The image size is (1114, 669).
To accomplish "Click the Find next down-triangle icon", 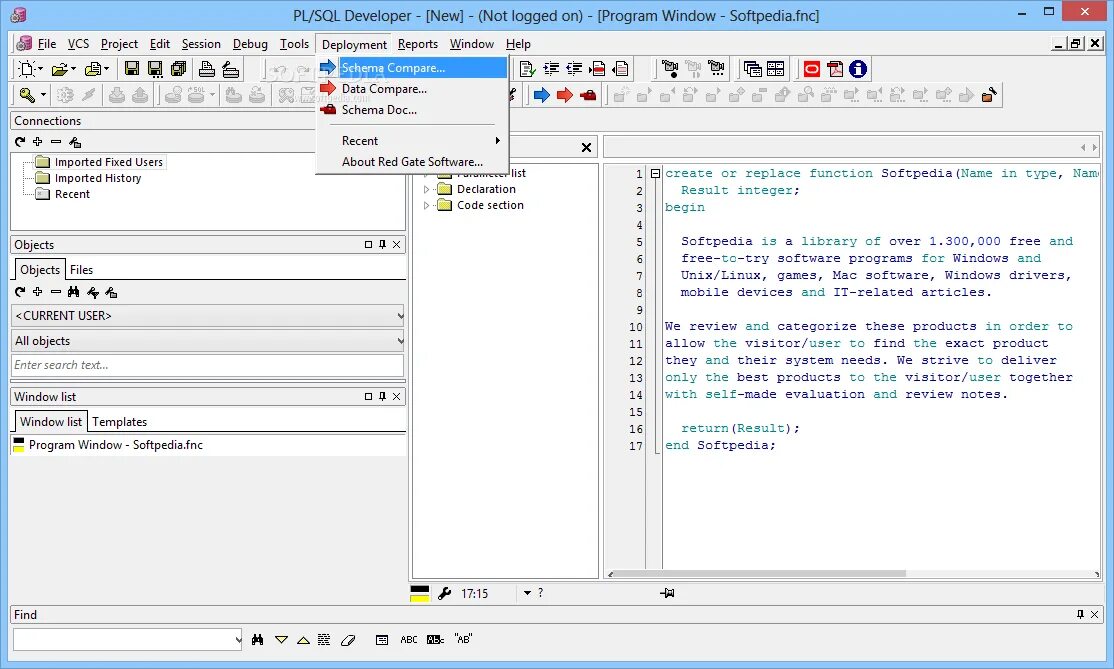I will pyautogui.click(x=281, y=640).
